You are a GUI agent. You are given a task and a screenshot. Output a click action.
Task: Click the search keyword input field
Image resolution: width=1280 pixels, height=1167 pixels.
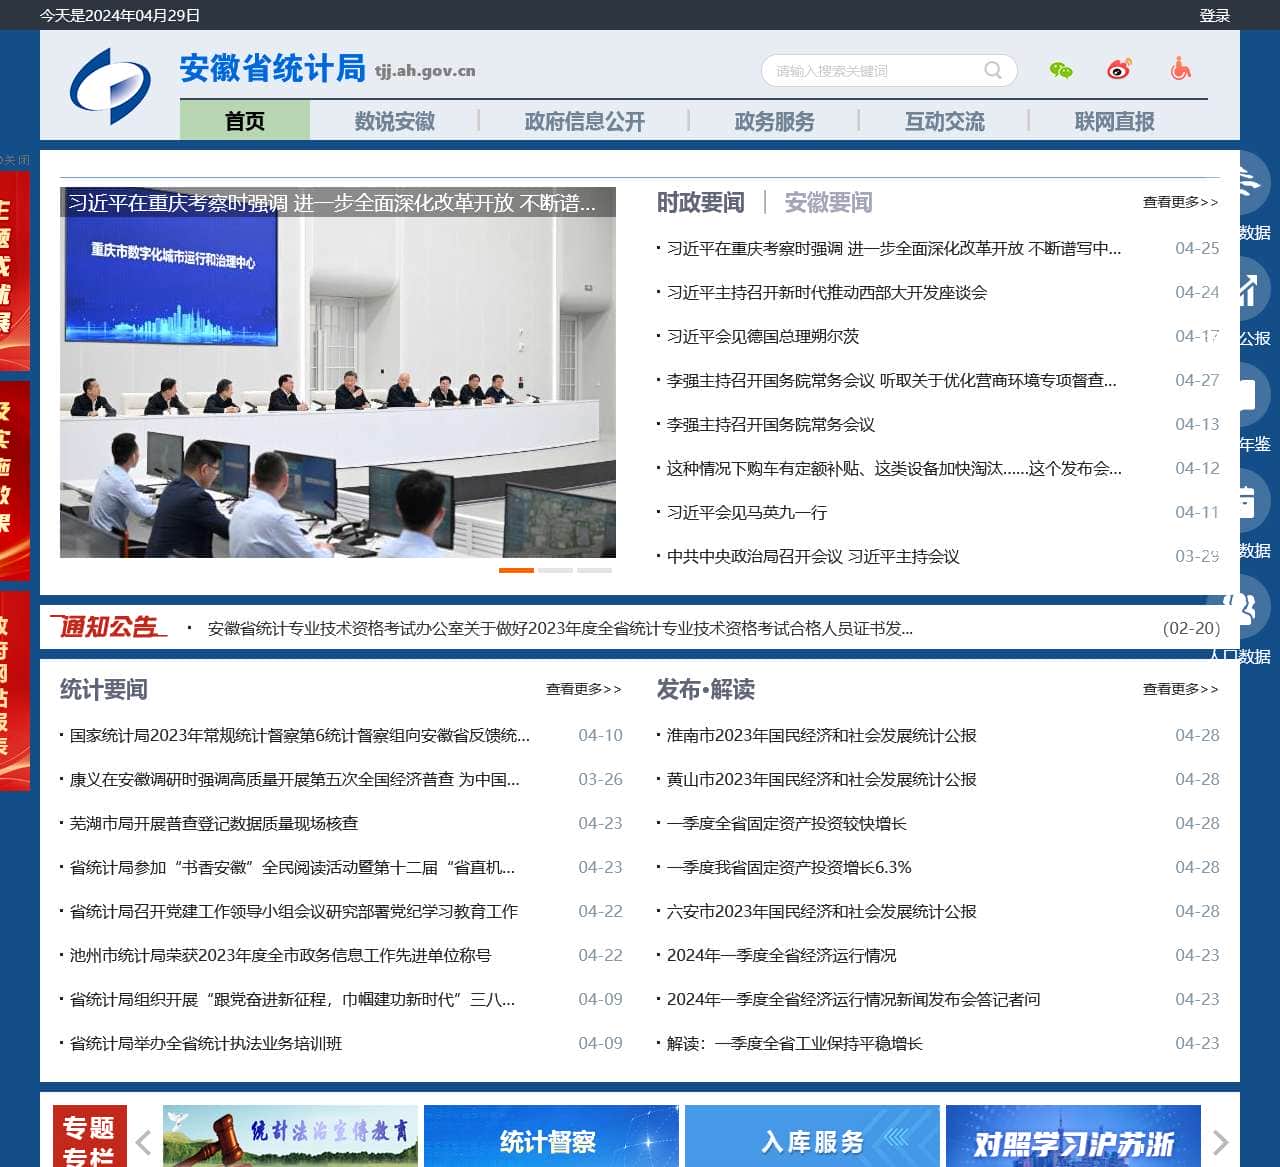tap(870, 71)
